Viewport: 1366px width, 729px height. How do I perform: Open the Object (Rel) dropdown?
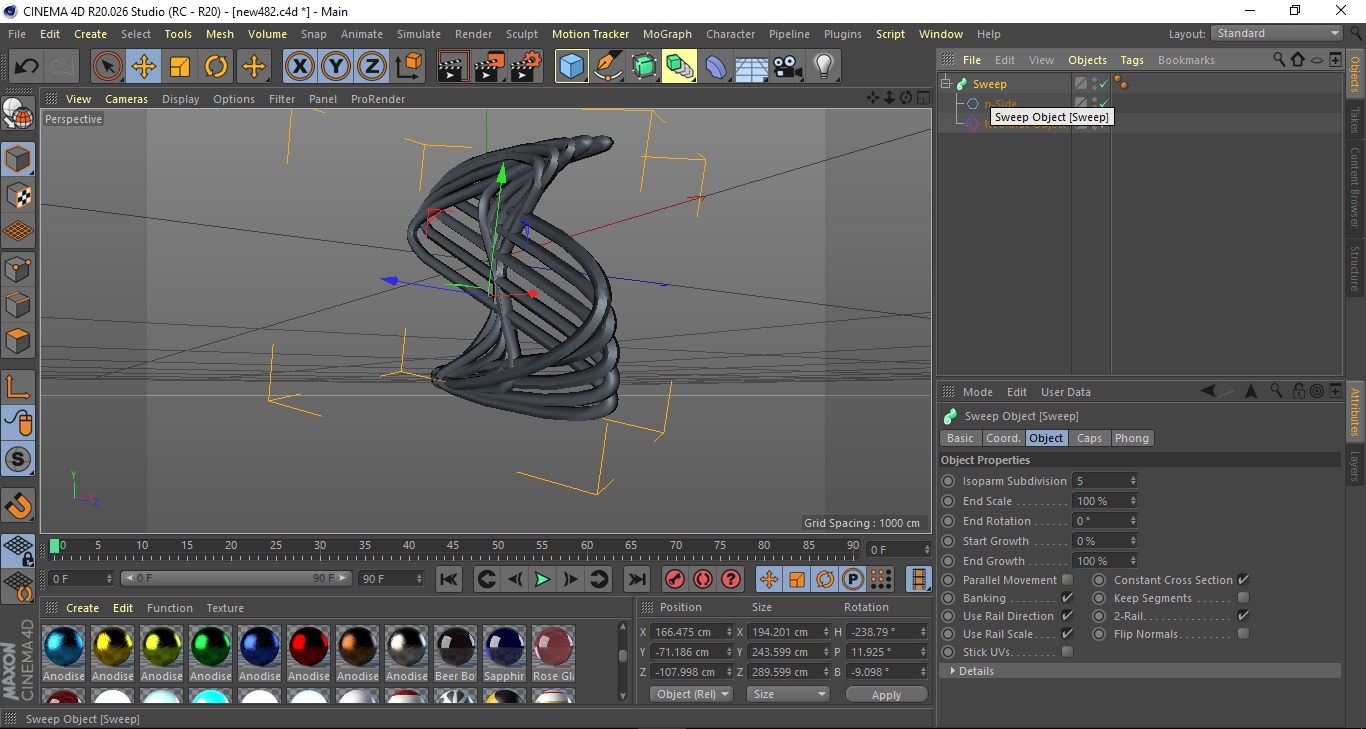(x=691, y=694)
